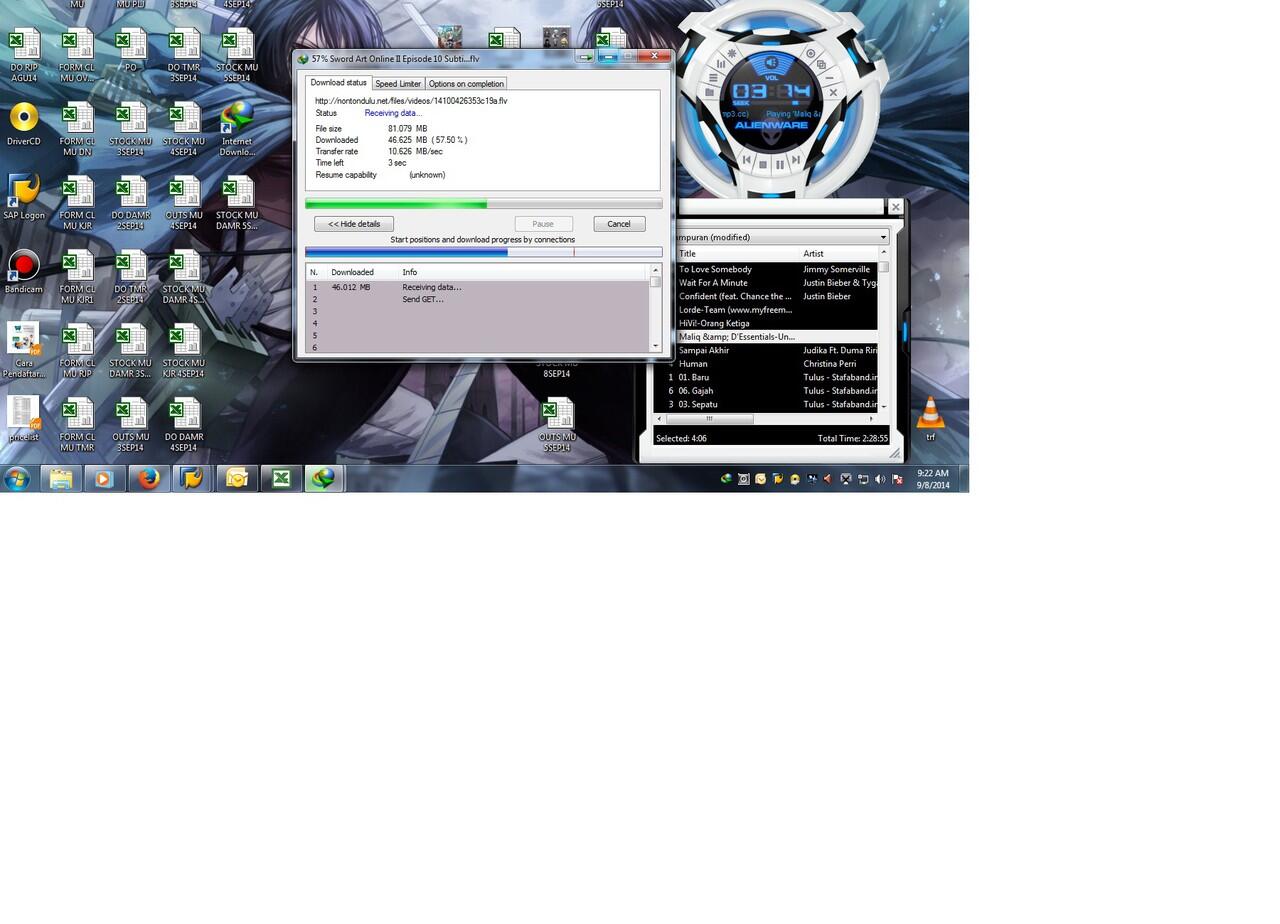Select the DO RJP AGU14 Excel file
The height and width of the screenshot is (924, 1280).
click(23, 55)
